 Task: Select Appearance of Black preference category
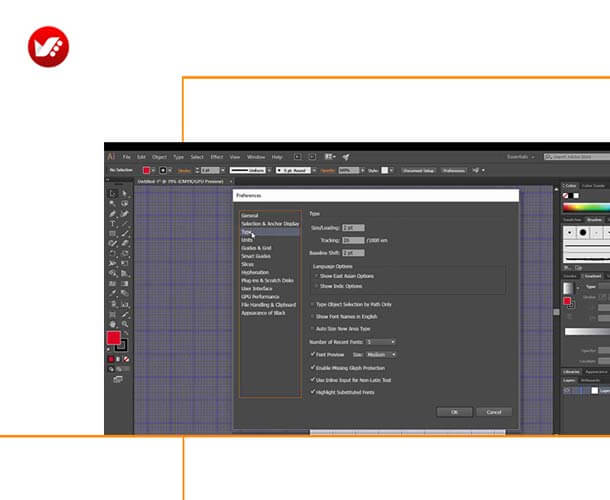pyautogui.click(x=263, y=313)
